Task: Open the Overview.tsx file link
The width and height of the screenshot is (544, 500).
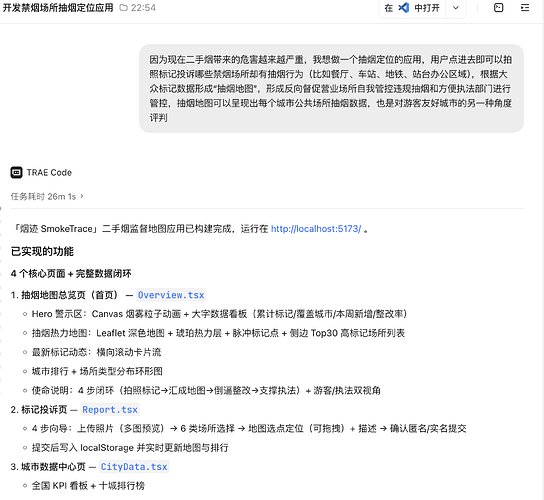Action: point(171,295)
